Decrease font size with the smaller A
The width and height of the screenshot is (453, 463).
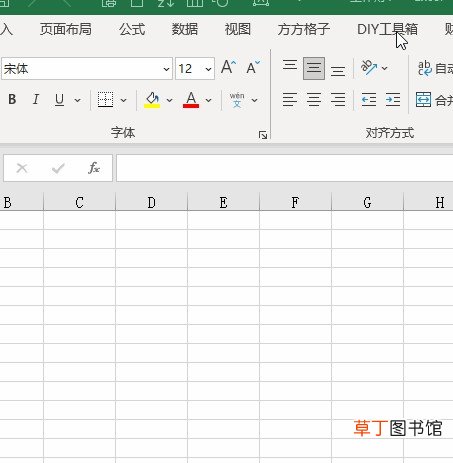point(253,68)
